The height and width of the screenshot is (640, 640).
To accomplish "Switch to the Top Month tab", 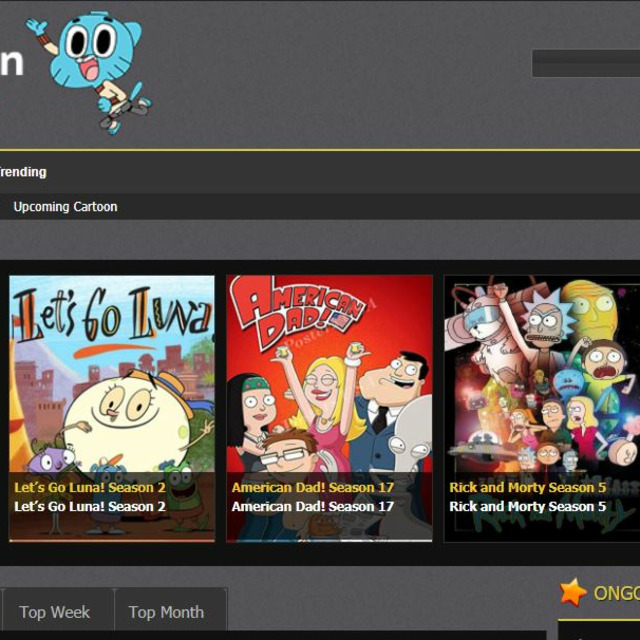I will 166,612.
